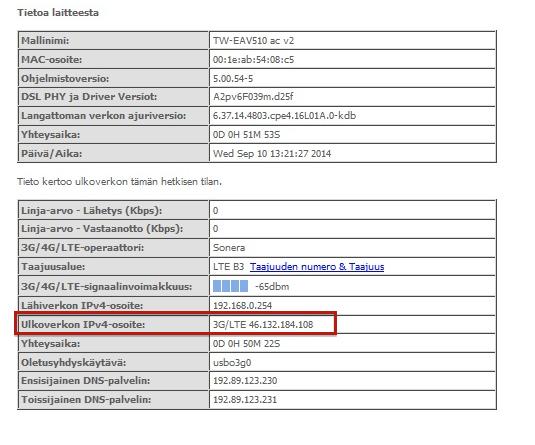Click the Linja-arvo - Vastaanotto (Kbps) label
Image resolution: width=535 pixels, height=445 pixels.
102,229
